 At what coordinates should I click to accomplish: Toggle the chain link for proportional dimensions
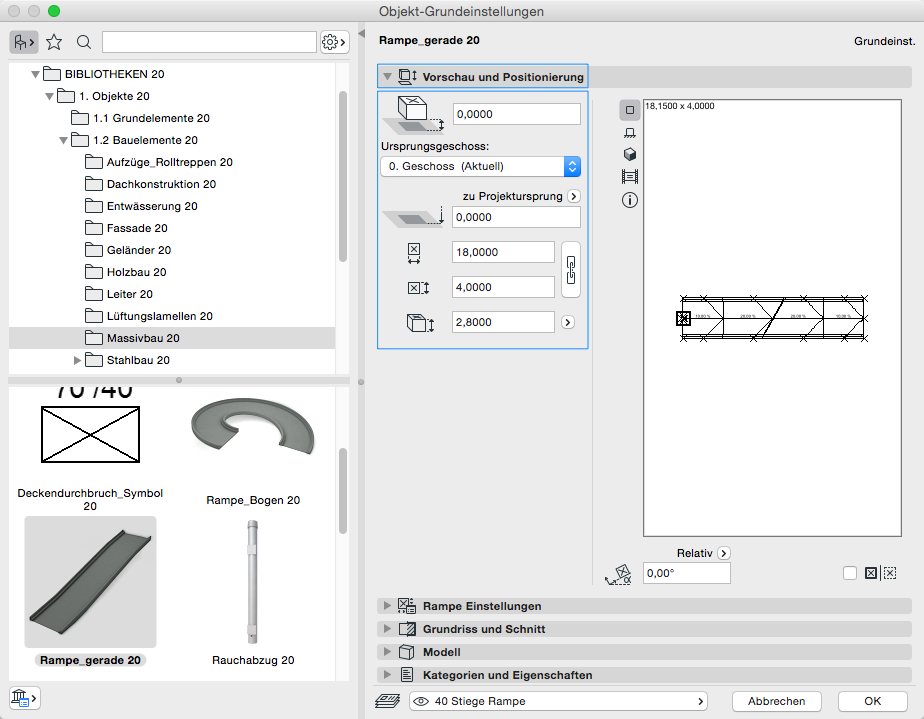click(x=571, y=270)
